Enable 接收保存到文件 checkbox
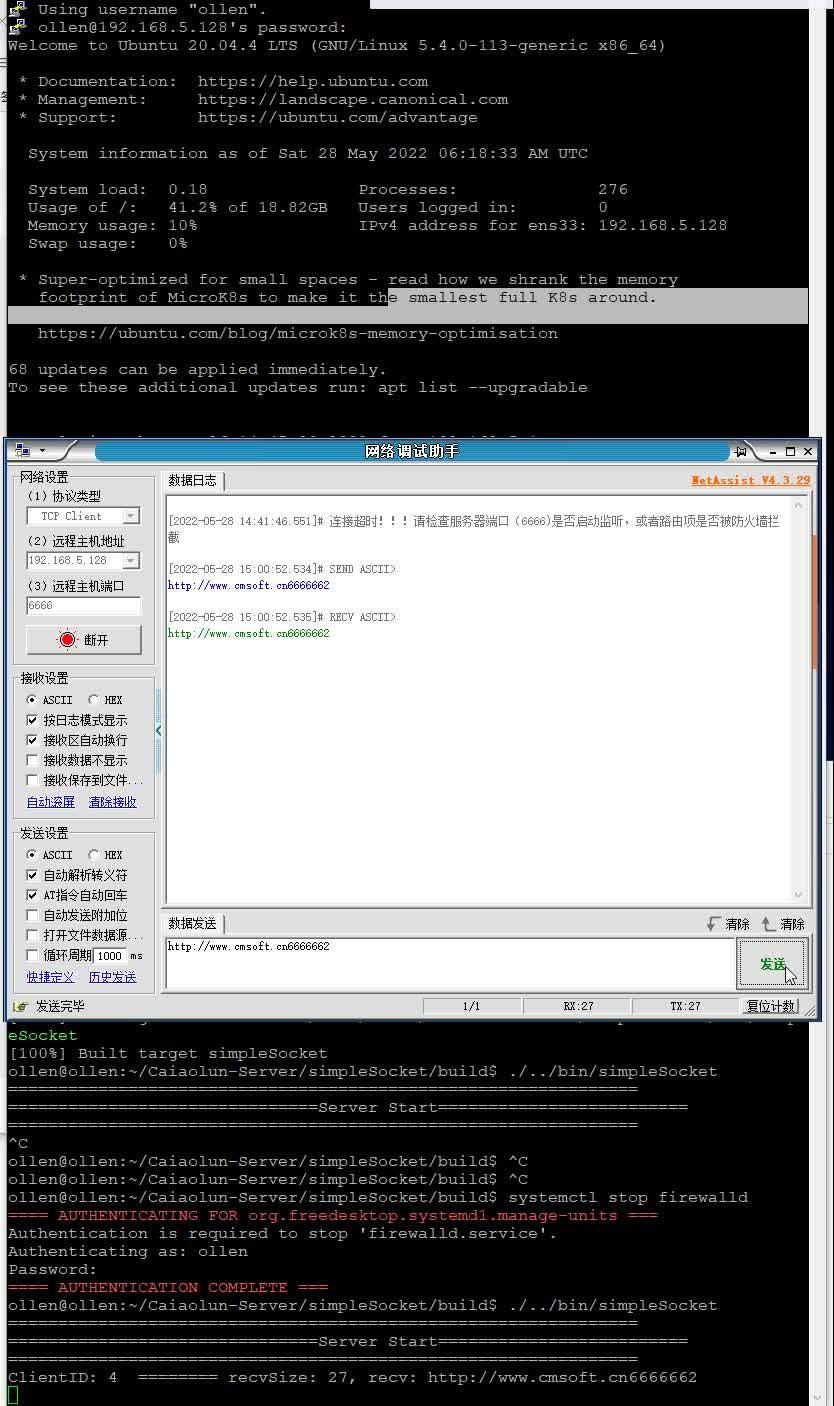The image size is (834, 1406). click(32, 780)
